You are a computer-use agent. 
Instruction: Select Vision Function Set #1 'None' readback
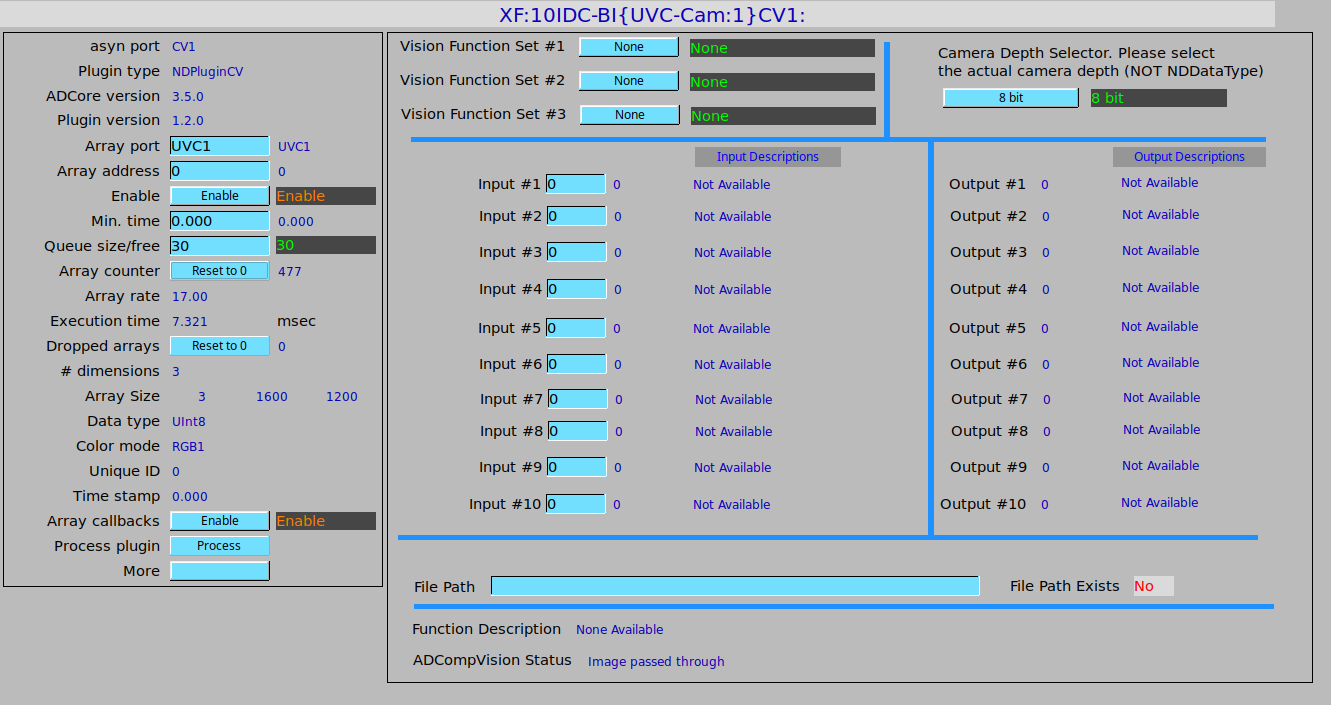pyautogui.click(x=782, y=48)
